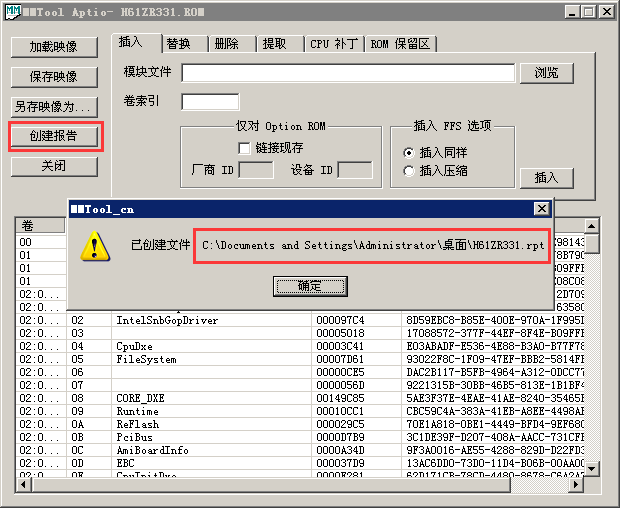
Task: Switch to the 替换 tab
Action: 185,43
